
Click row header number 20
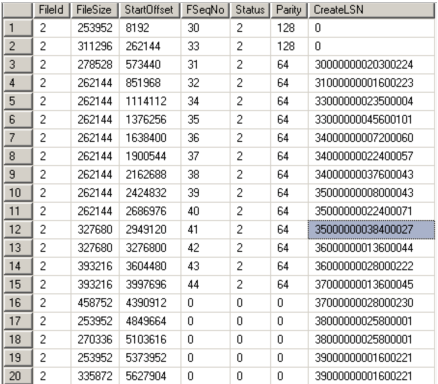(x=18, y=376)
